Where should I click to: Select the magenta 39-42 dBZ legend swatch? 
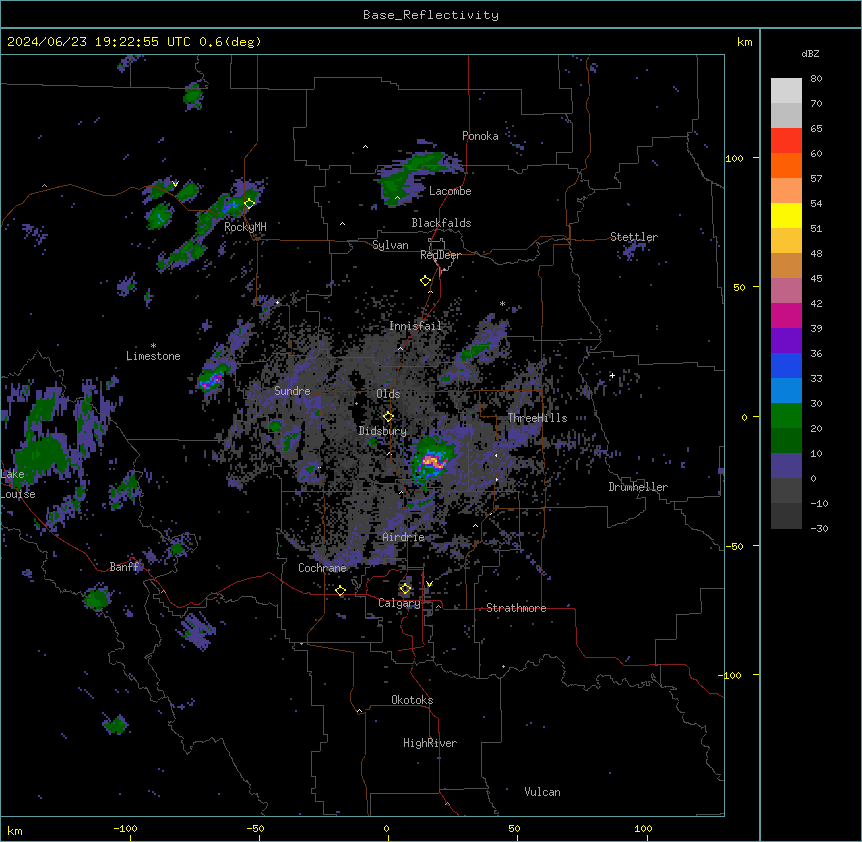coord(786,315)
